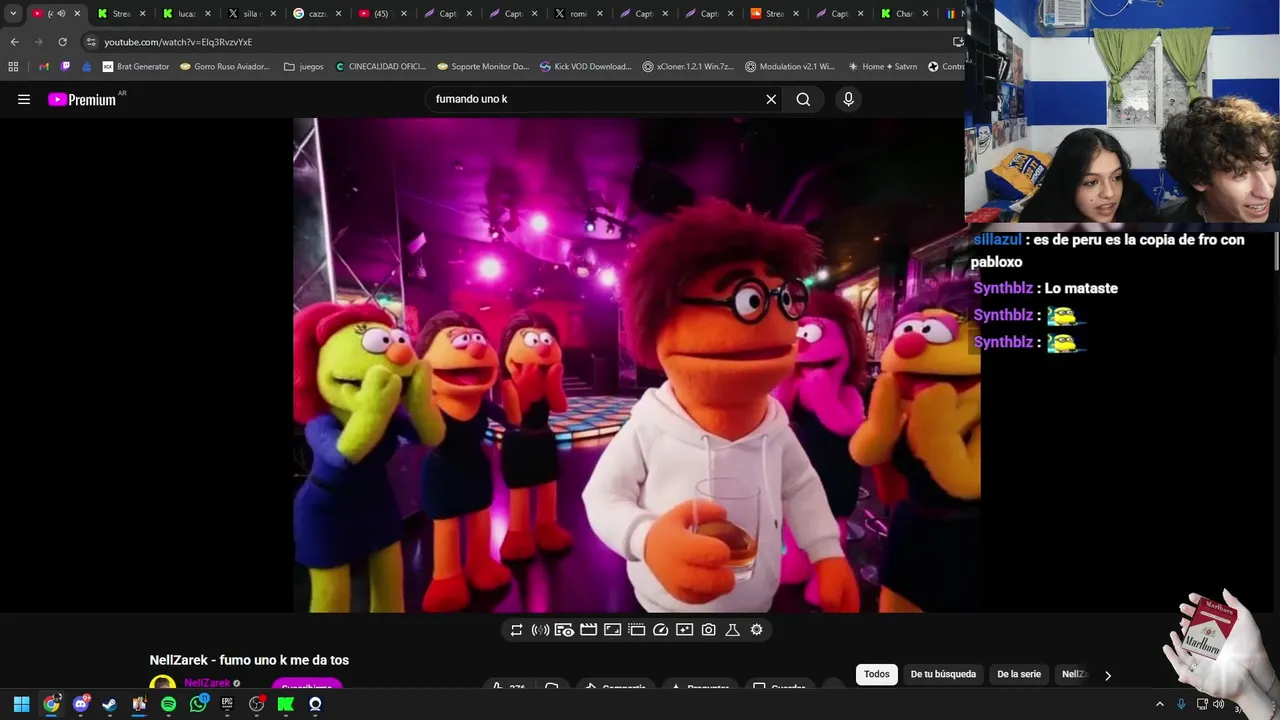Open the gear settings icon under the video

[x=756, y=630]
